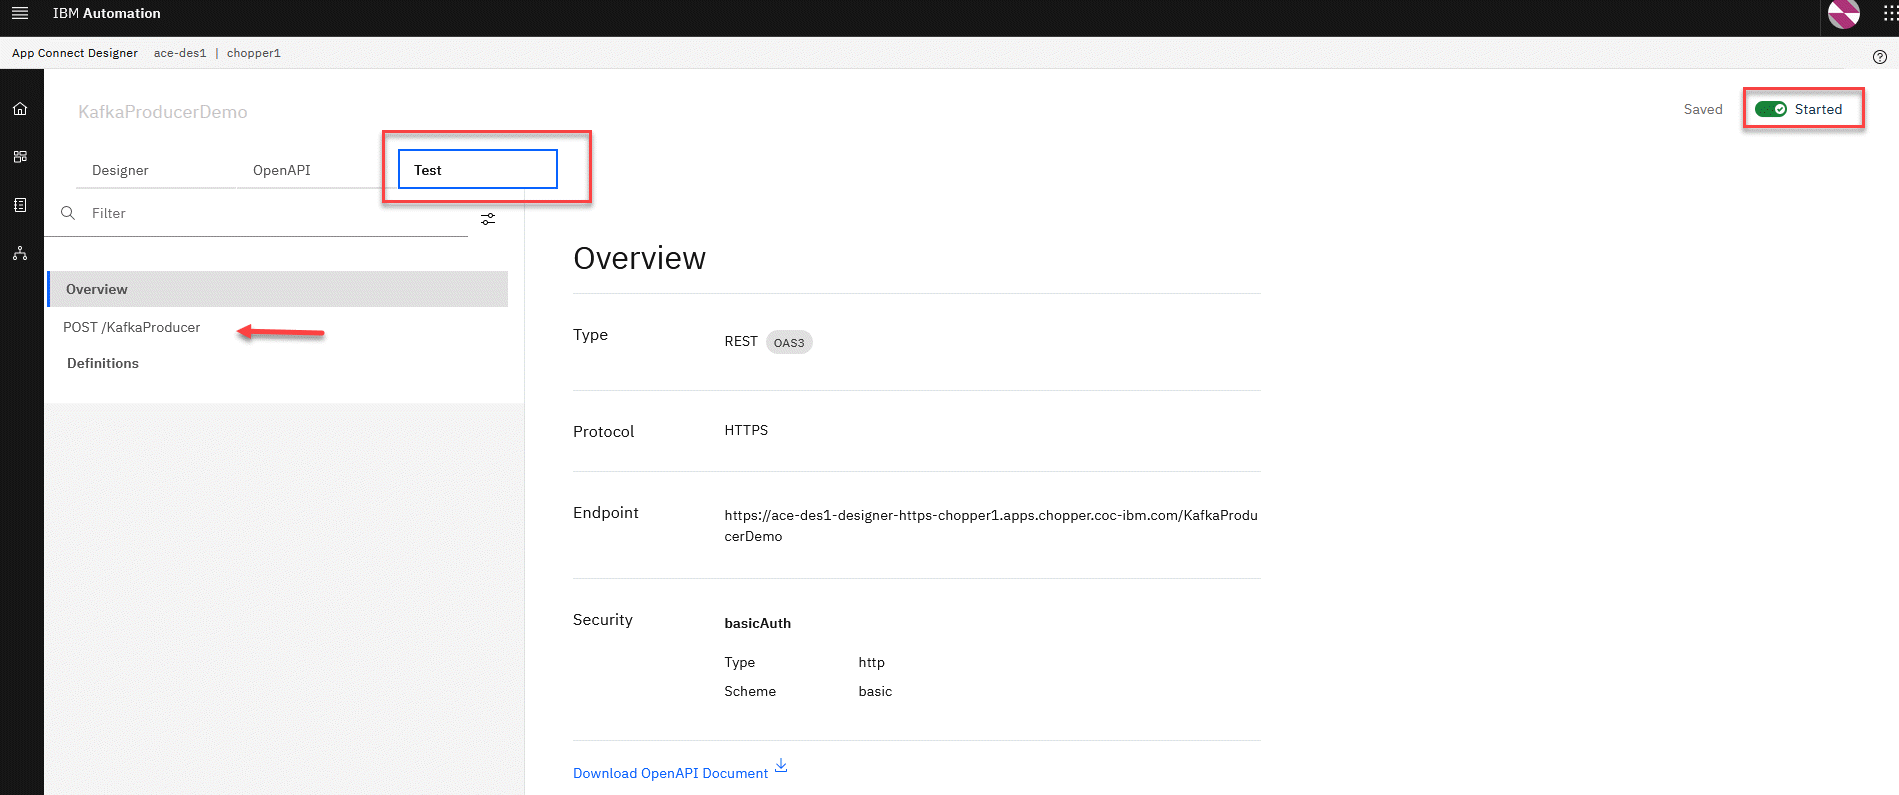Open the user profile avatar
The height and width of the screenshot is (795, 1899).
(1843, 14)
